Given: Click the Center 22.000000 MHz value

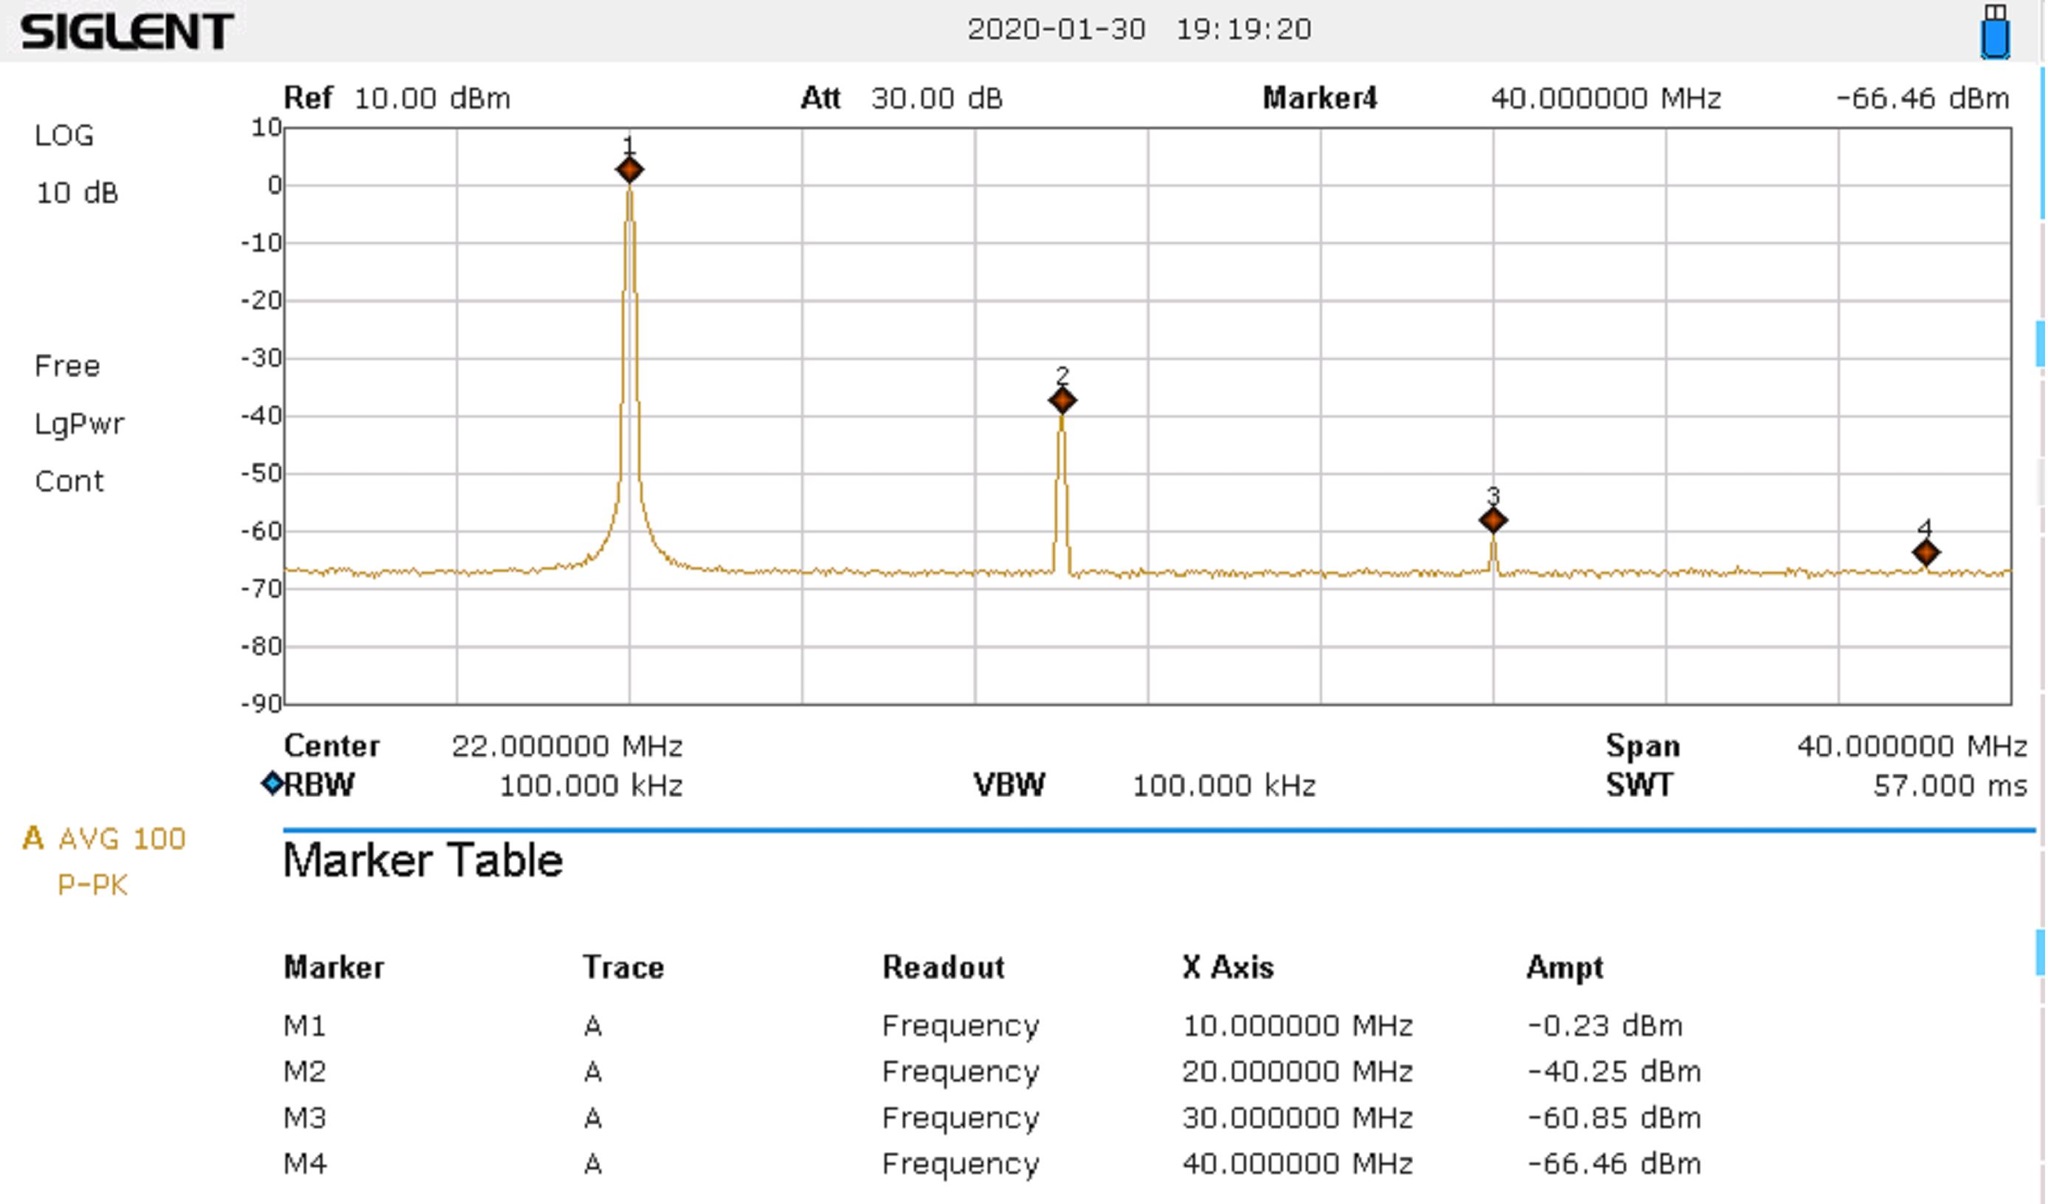Looking at the screenshot, I should pyautogui.click(x=567, y=746).
